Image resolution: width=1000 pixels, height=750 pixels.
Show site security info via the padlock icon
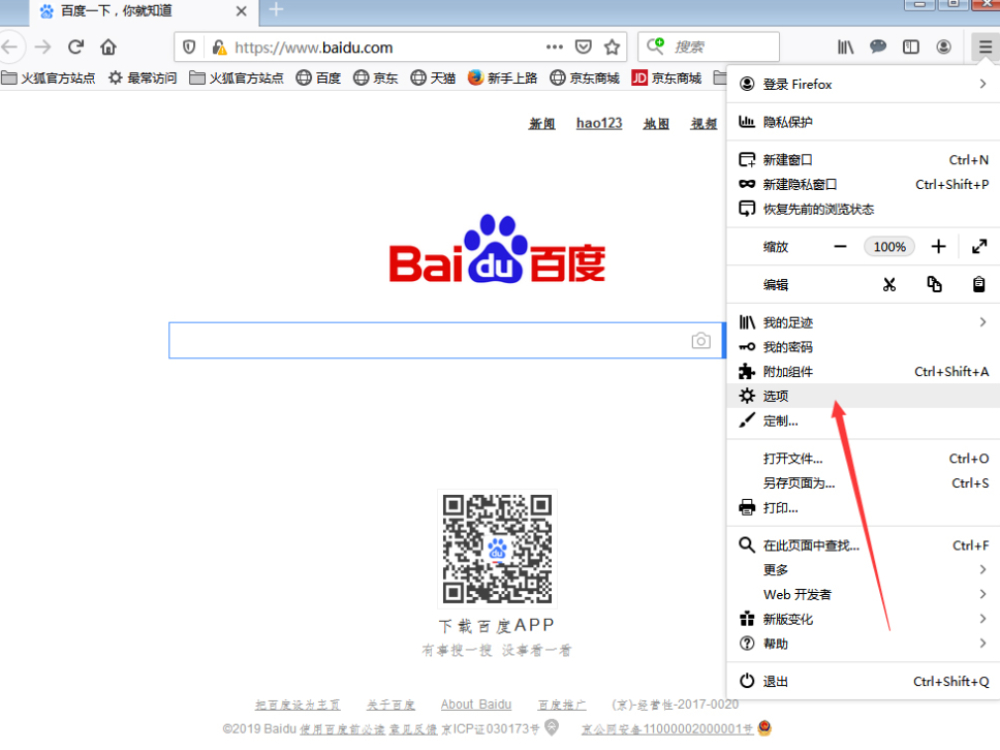coord(219,47)
